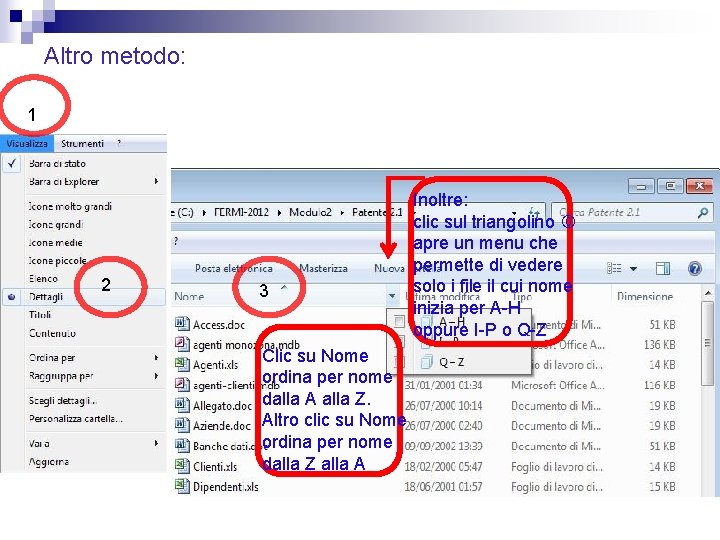
Task: Choose Icone grandi view
Action: [x=56, y=225]
